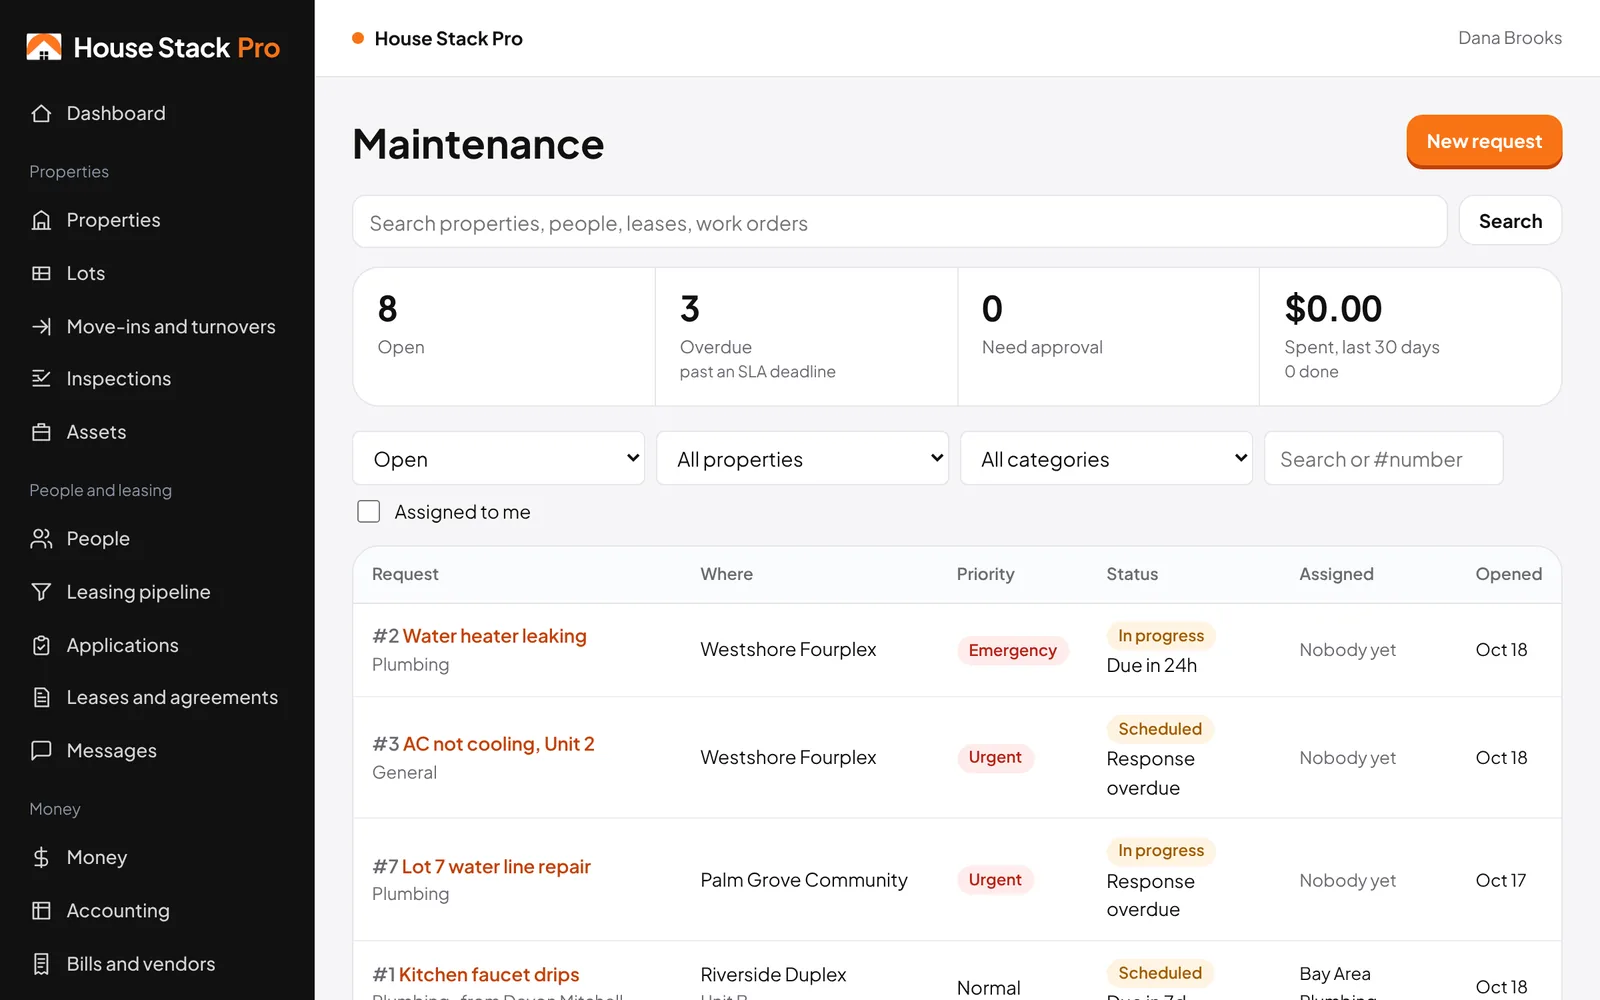1600x1000 pixels.
Task: Enable the Assigned to me checkbox
Action: (369, 512)
